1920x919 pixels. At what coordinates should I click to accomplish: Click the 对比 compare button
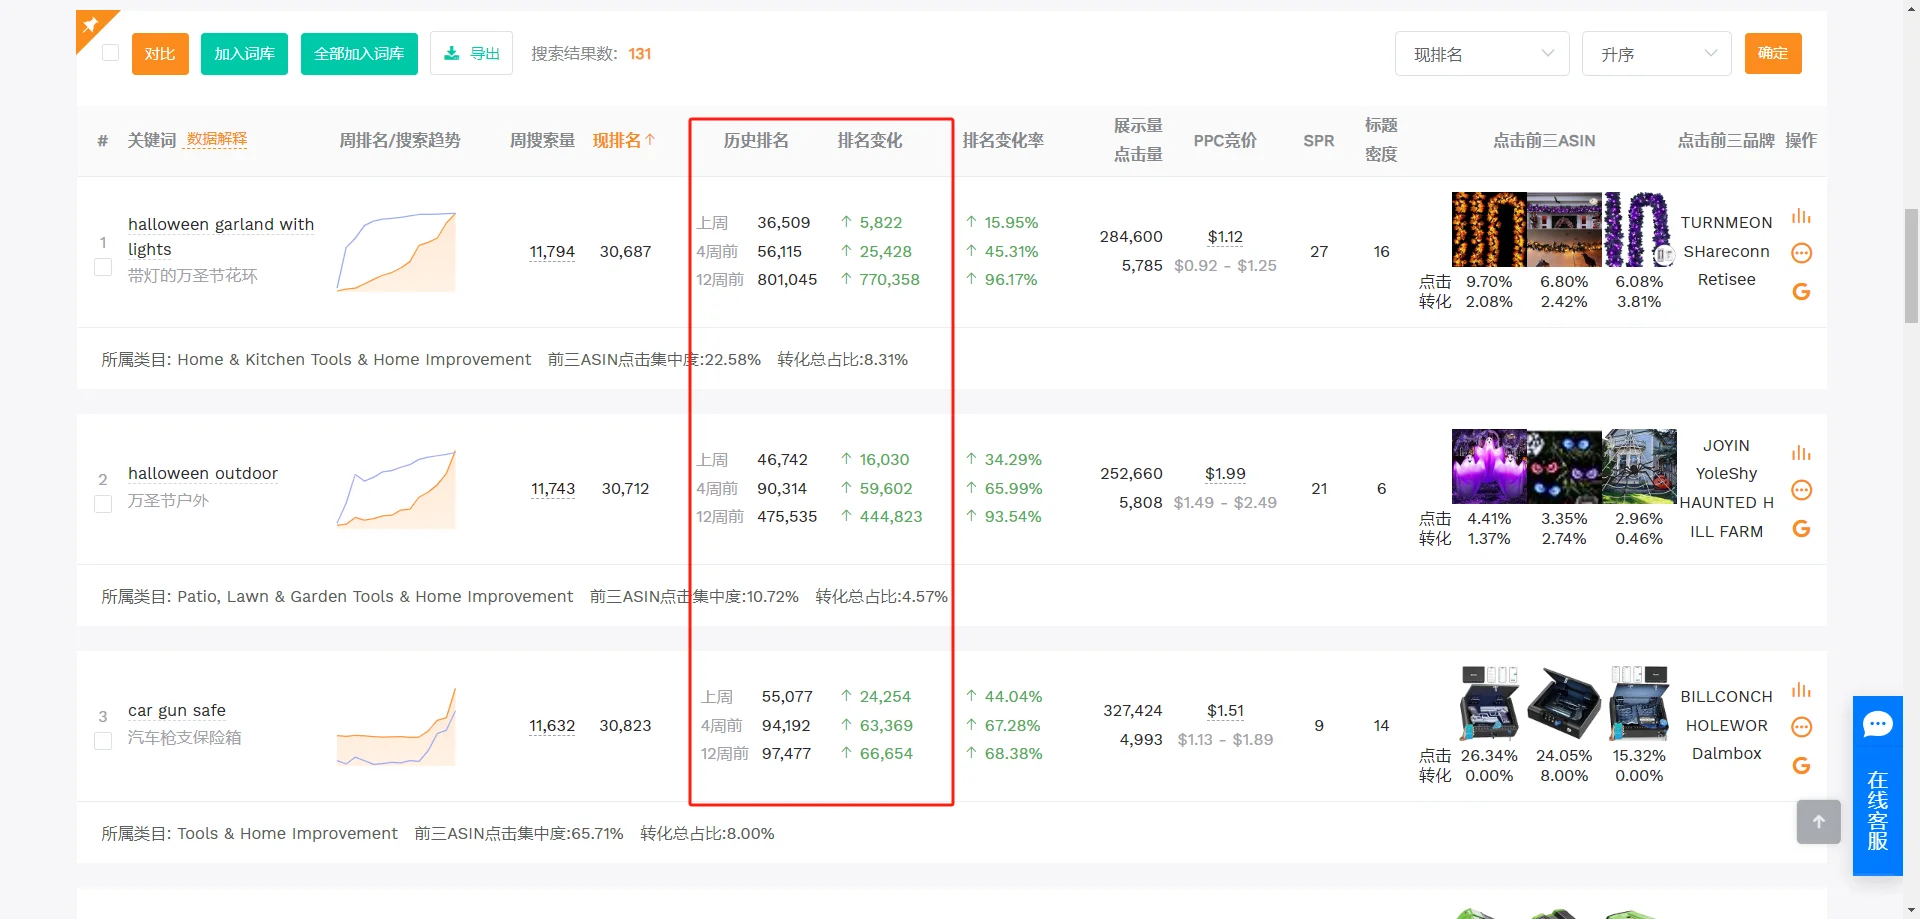coord(160,54)
